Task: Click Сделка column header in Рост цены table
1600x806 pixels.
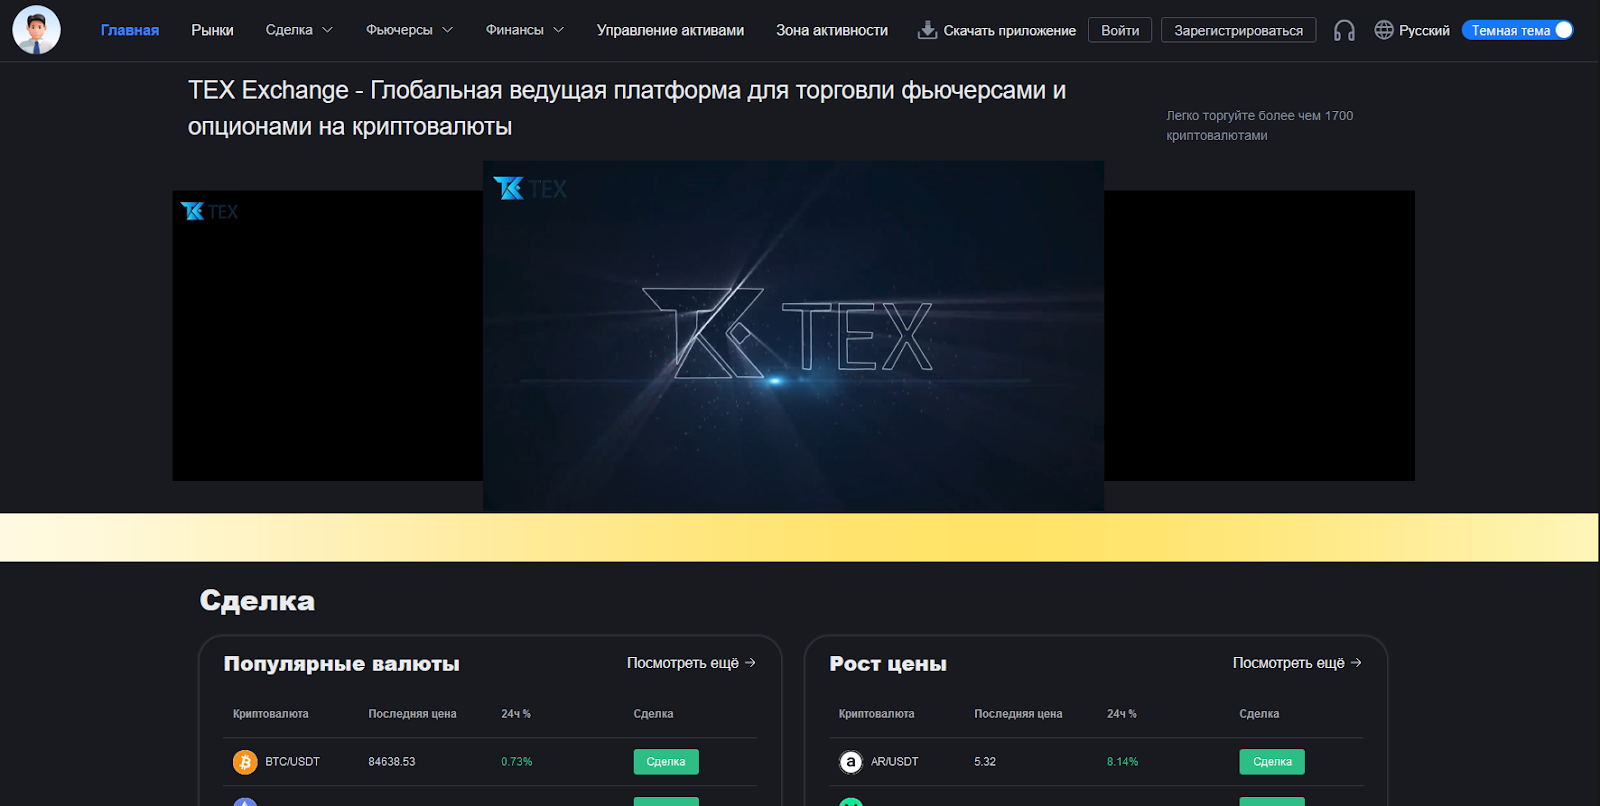Action: click(x=1259, y=714)
